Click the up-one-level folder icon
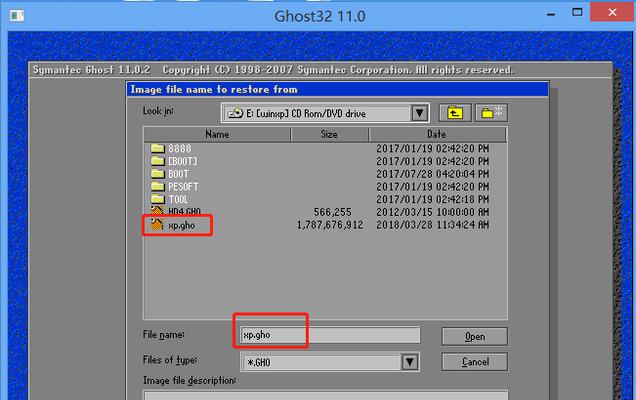 455,113
